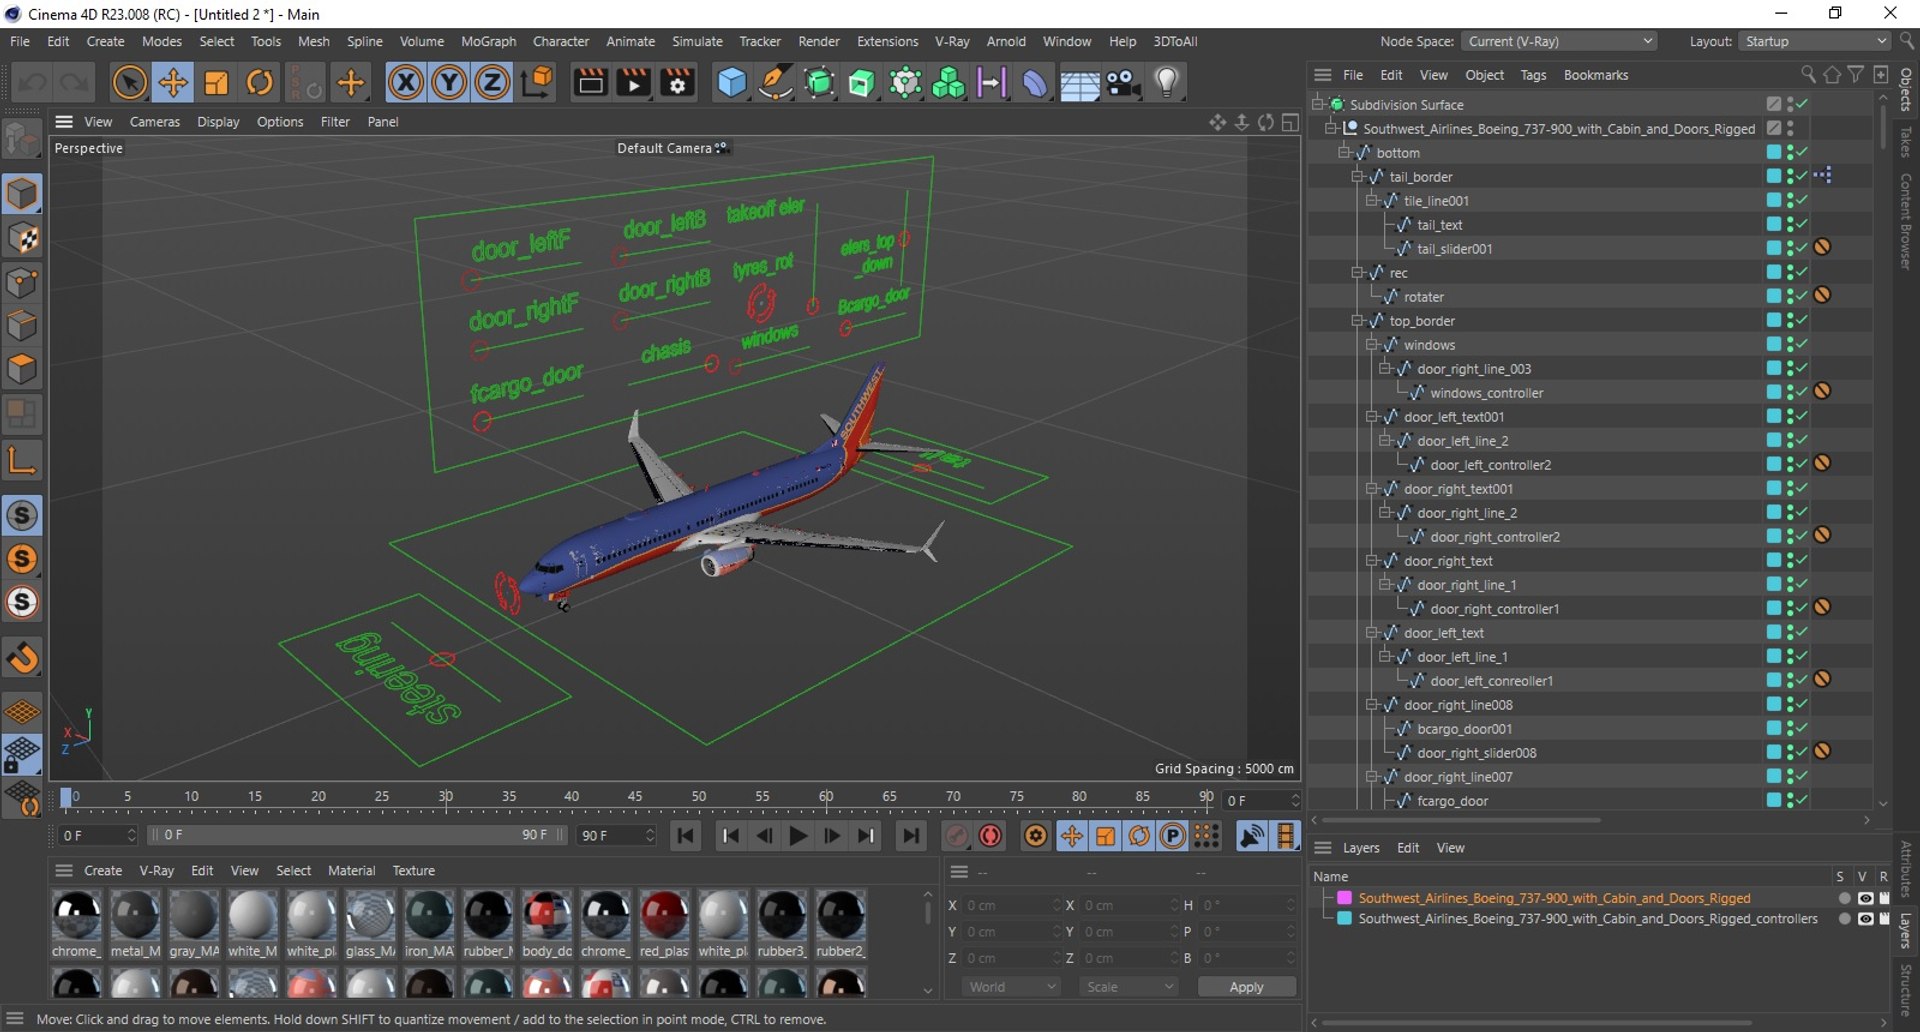Viewport: 1920px width, 1032px height.
Task: Add a Subdivision Surface generator
Action: 819,82
